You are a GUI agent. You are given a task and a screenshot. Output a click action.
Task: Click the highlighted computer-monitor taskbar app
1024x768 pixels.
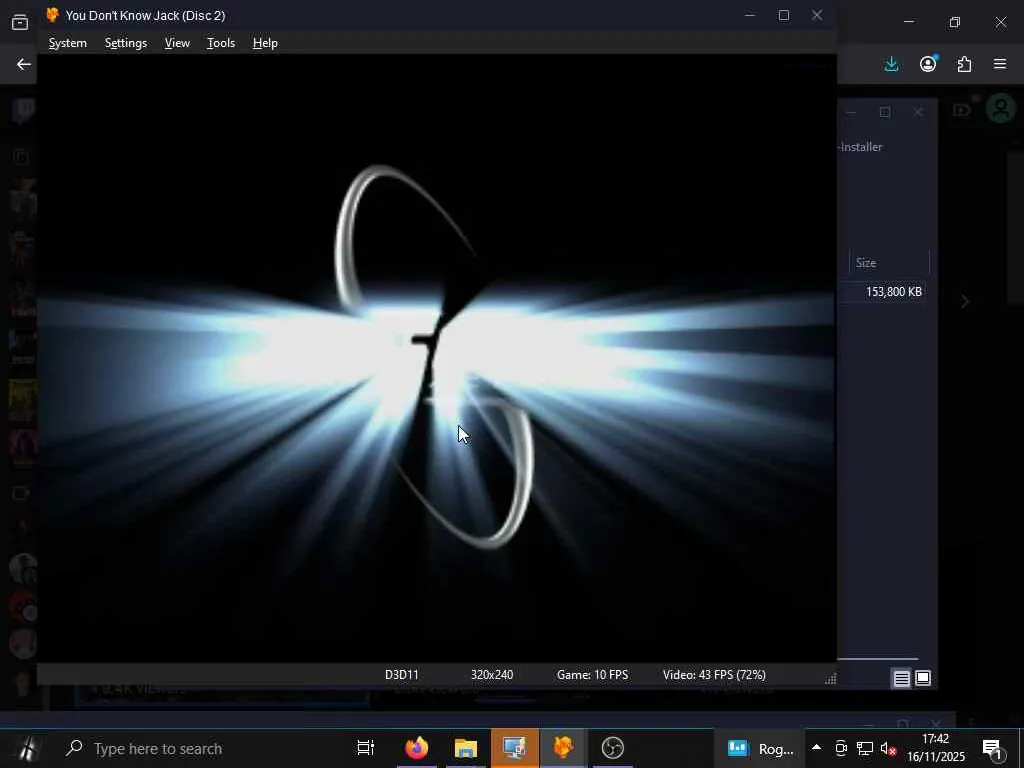[x=515, y=748]
